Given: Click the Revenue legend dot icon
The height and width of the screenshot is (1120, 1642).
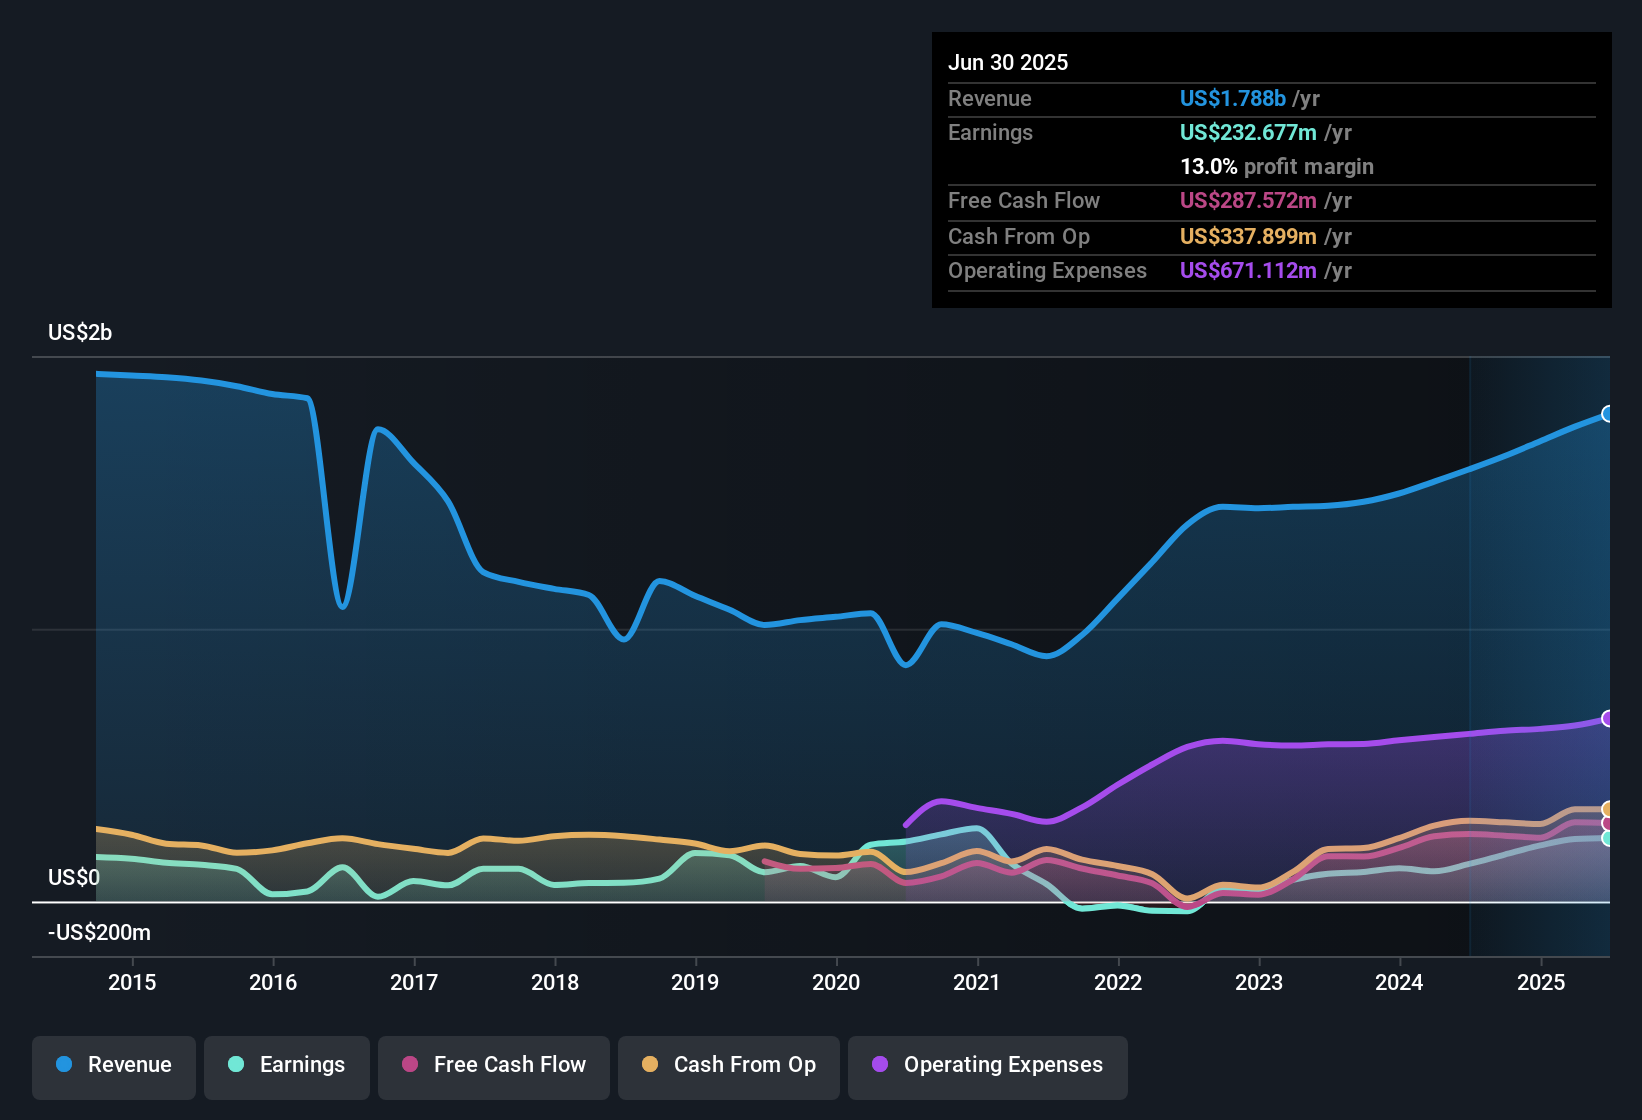Looking at the screenshot, I should pyautogui.click(x=63, y=1065).
